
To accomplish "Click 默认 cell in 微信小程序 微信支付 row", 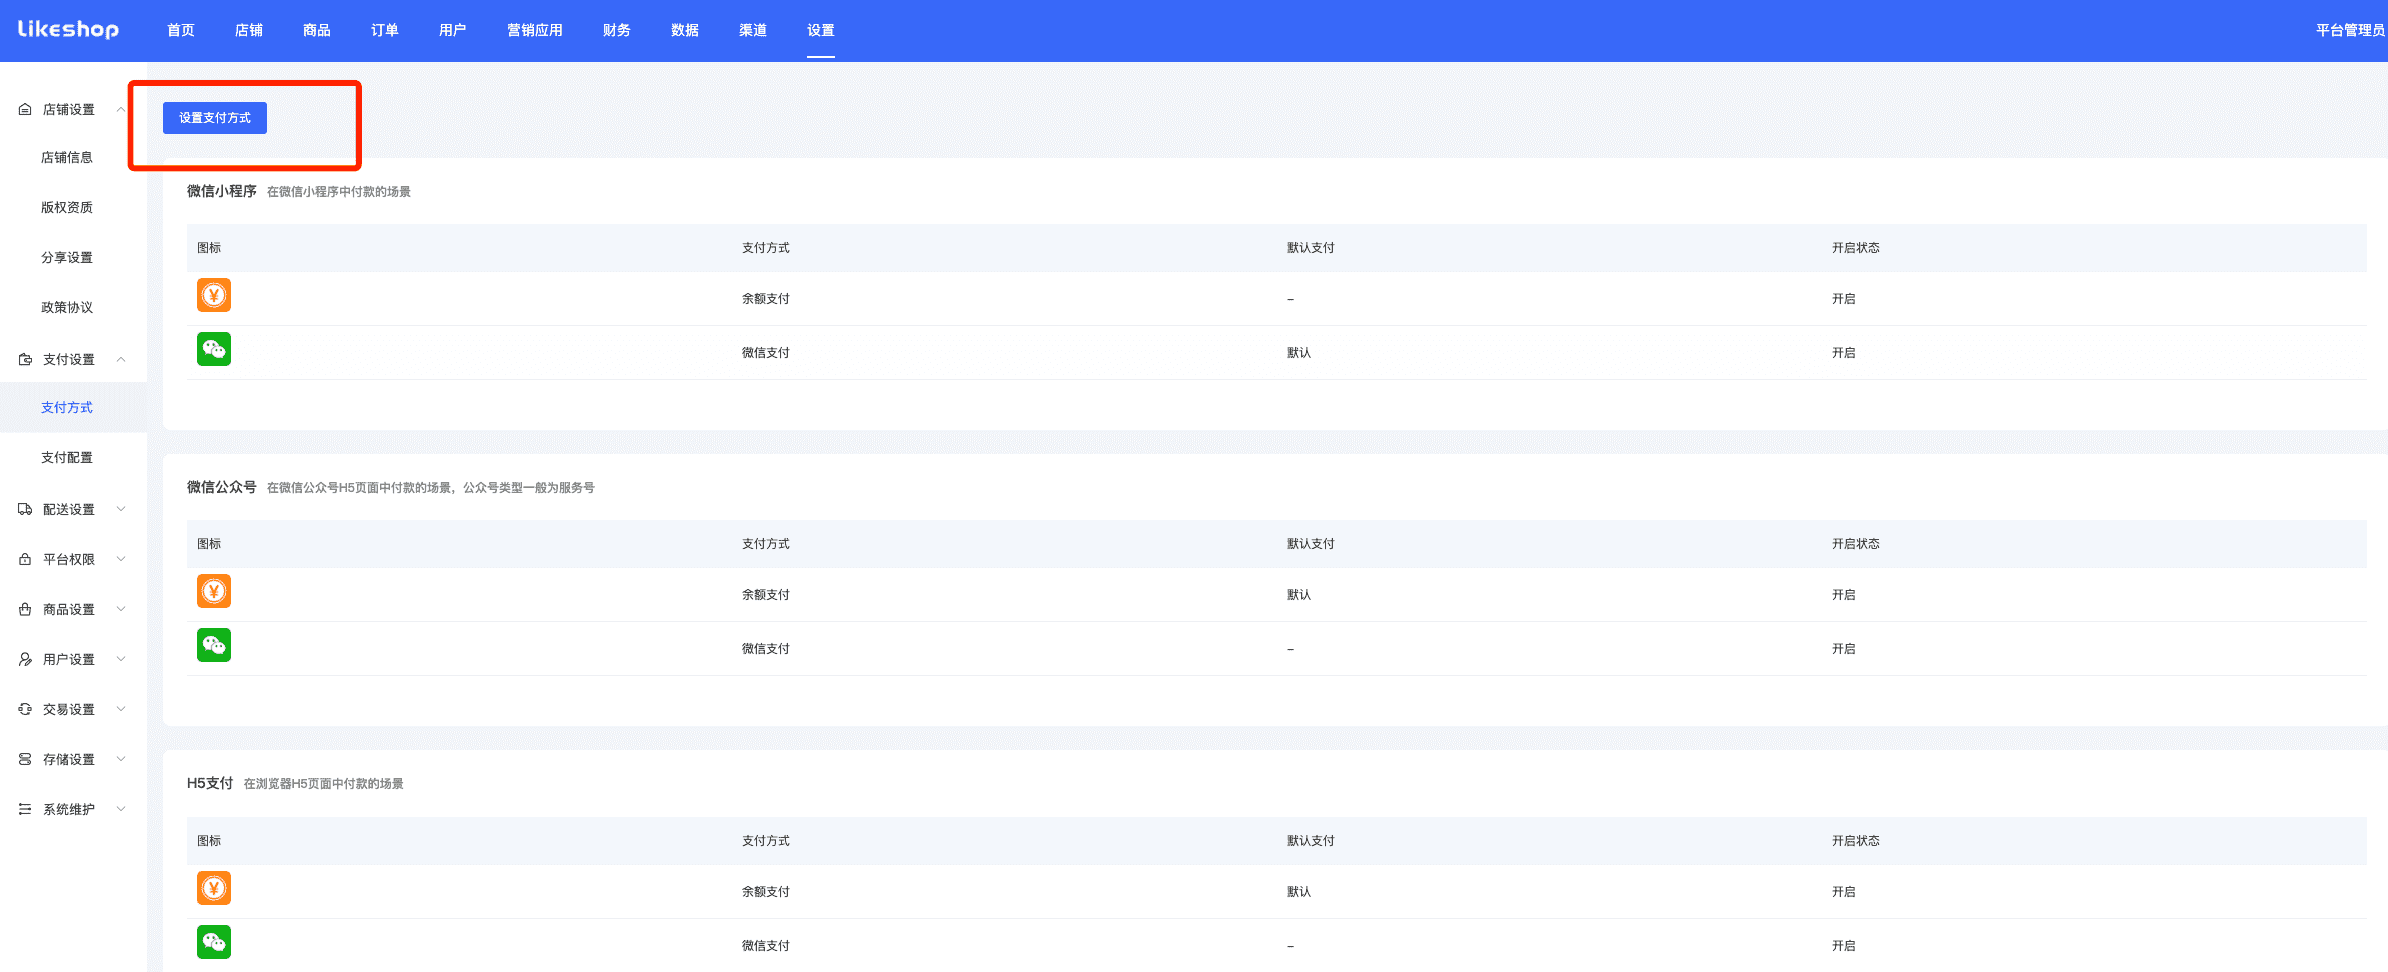I will (1299, 352).
